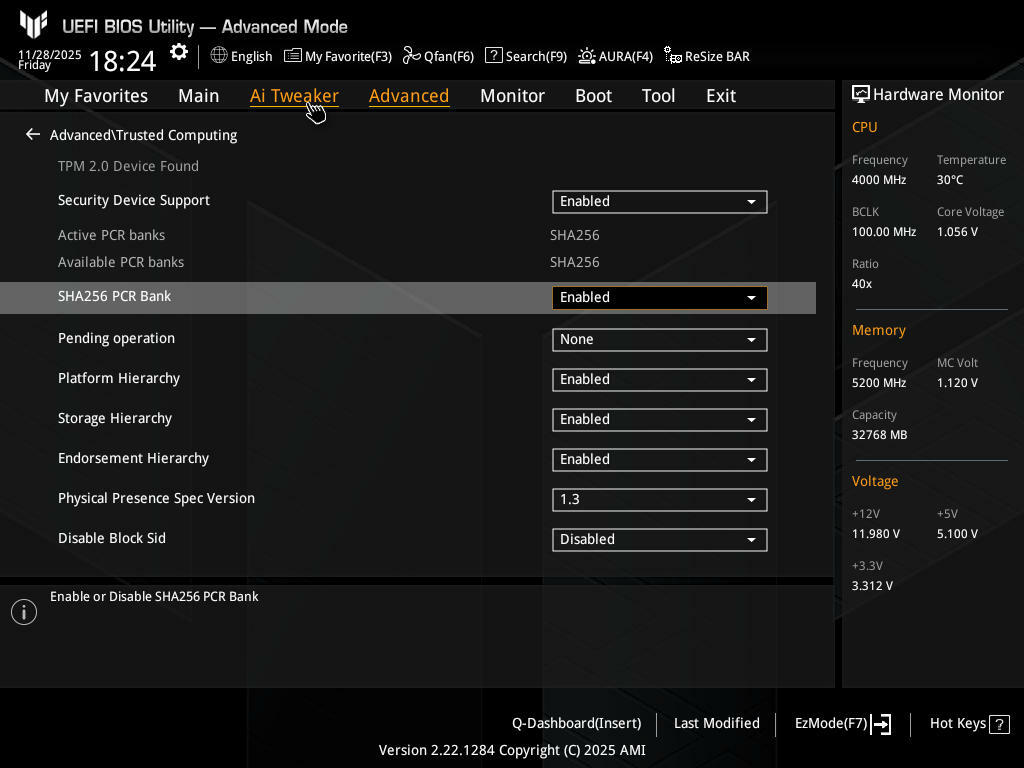The width and height of the screenshot is (1024, 768).
Task: Switch to the Boot tab
Action: coord(593,96)
